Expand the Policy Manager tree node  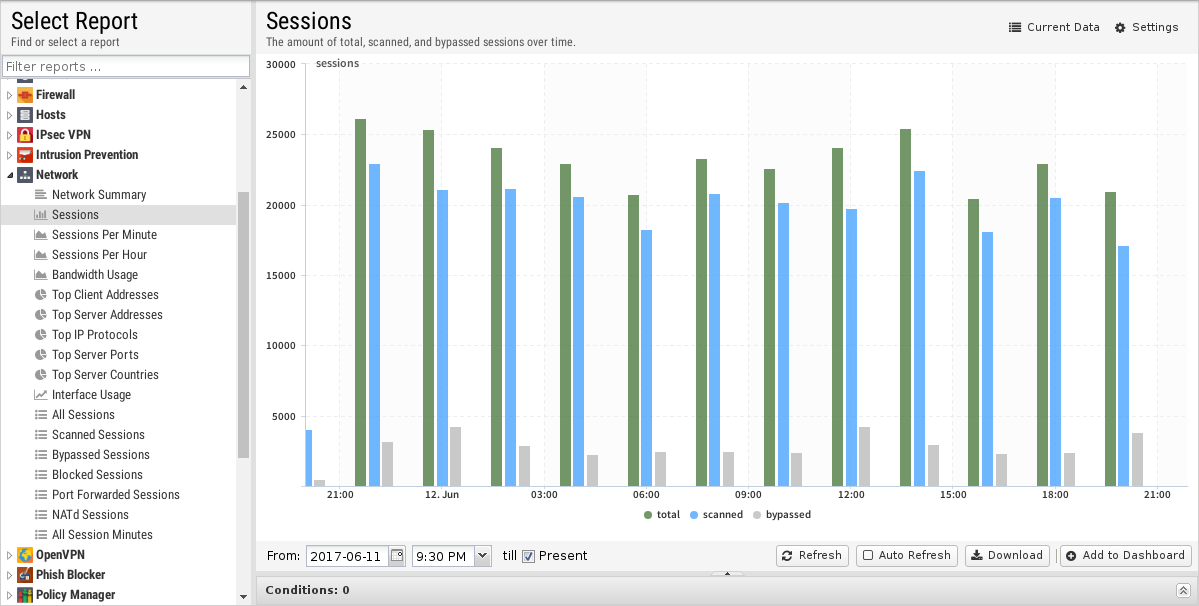pyautogui.click(x=10, y=595)
